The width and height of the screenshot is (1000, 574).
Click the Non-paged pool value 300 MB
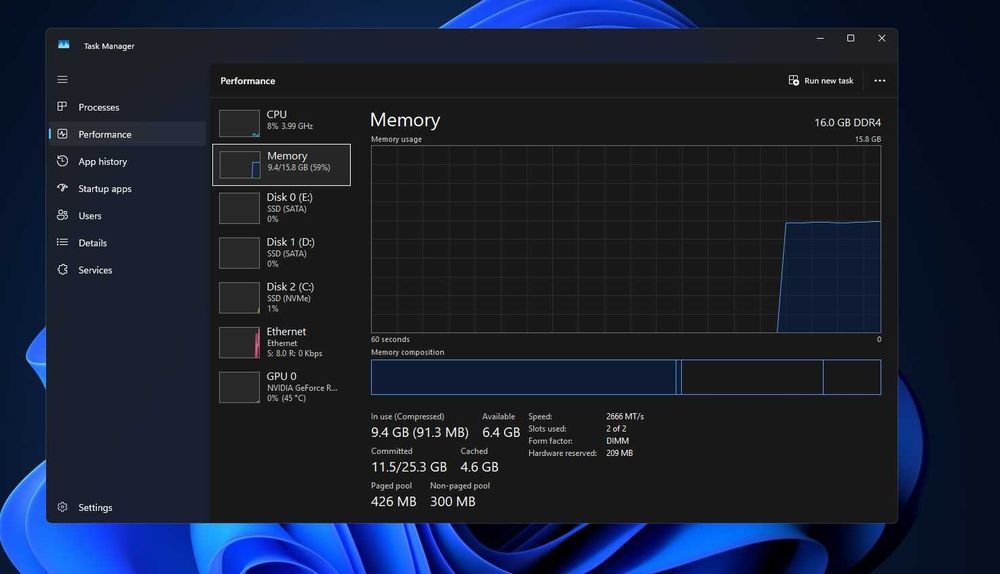453,501
